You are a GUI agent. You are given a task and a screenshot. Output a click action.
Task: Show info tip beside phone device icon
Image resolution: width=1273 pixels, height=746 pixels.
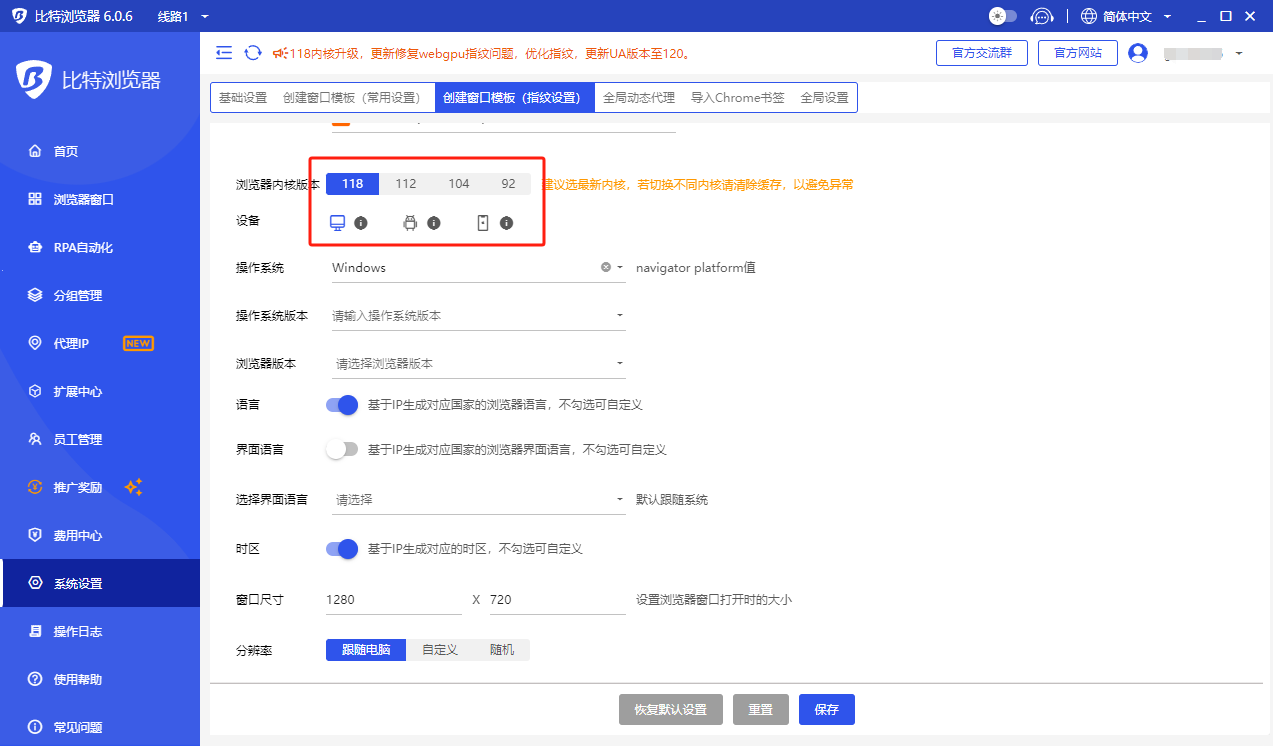[507, 223]
